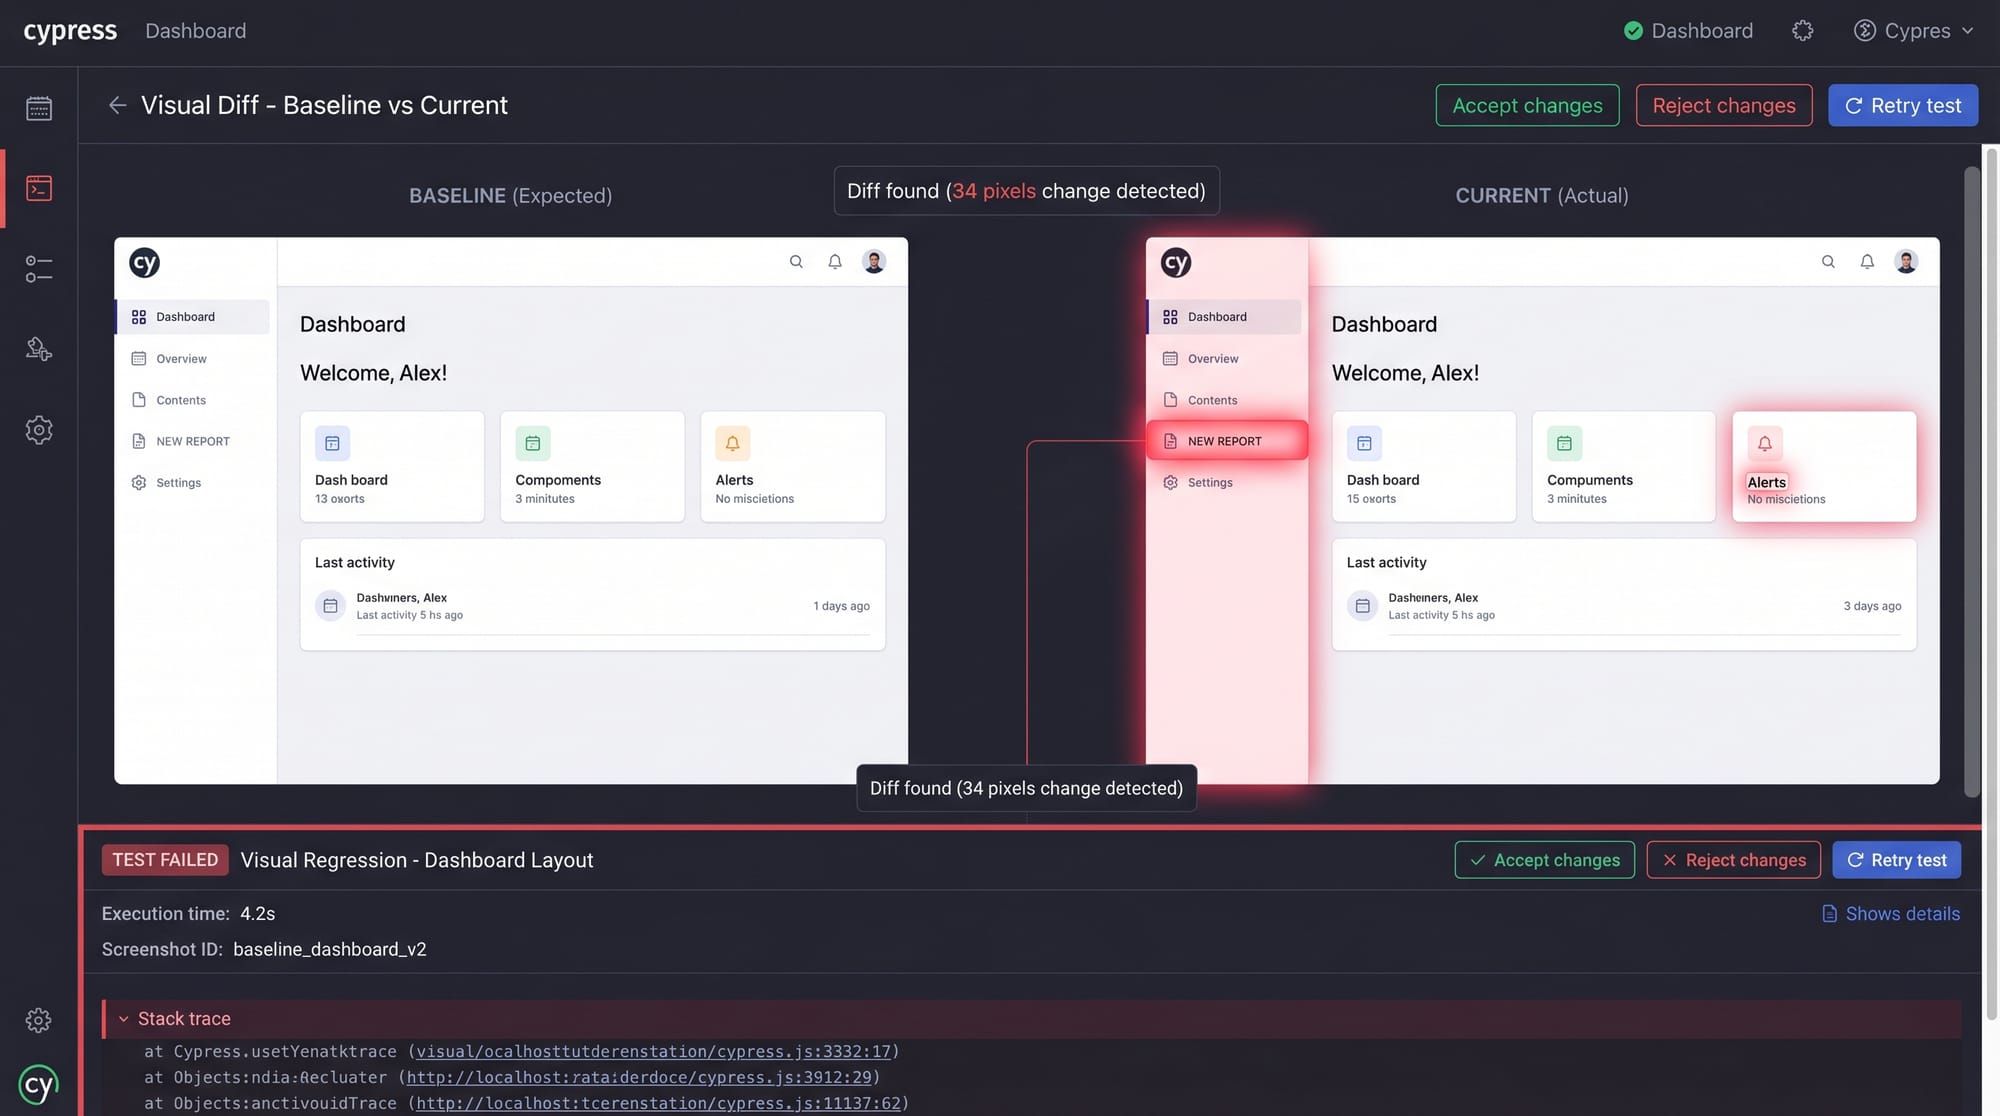Click Retry test button in top toolbar
This screenshot has width=2000, height=1116.
coord(1902,105)
